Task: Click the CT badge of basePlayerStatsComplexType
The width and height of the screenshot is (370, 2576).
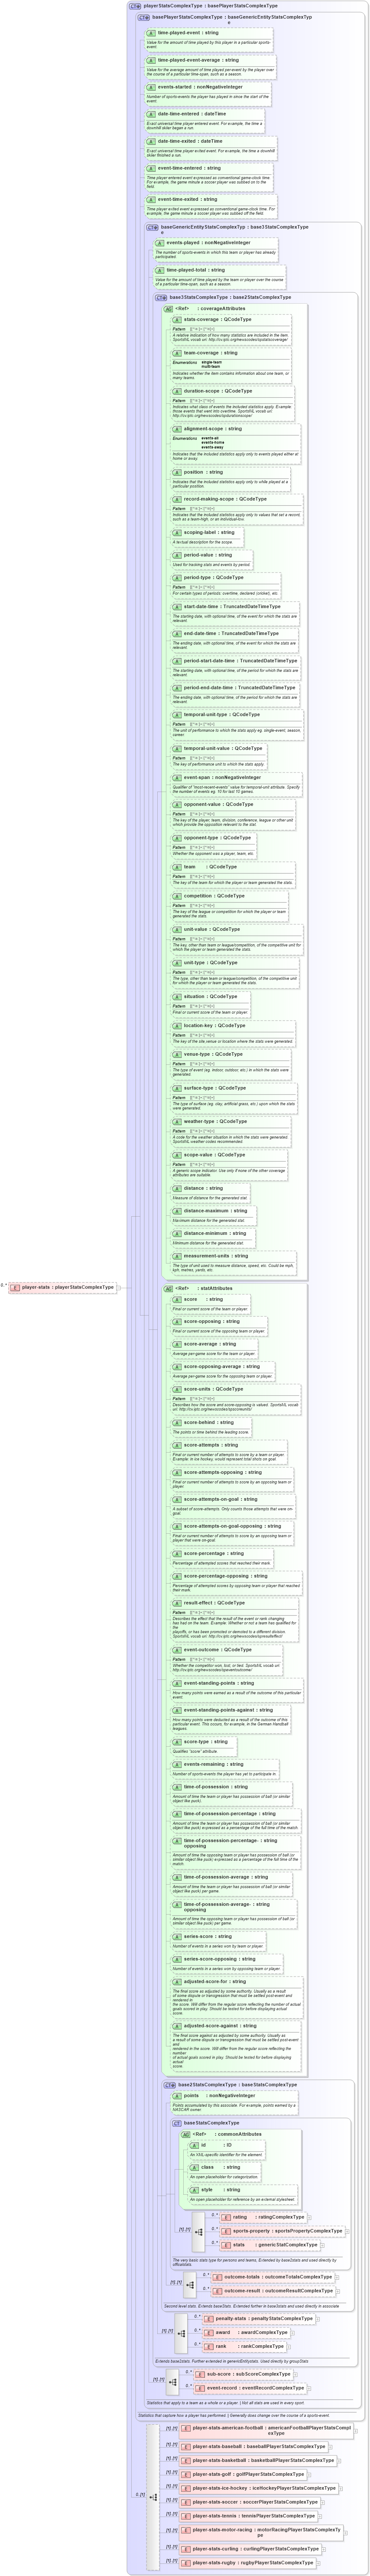Action: 144,17
